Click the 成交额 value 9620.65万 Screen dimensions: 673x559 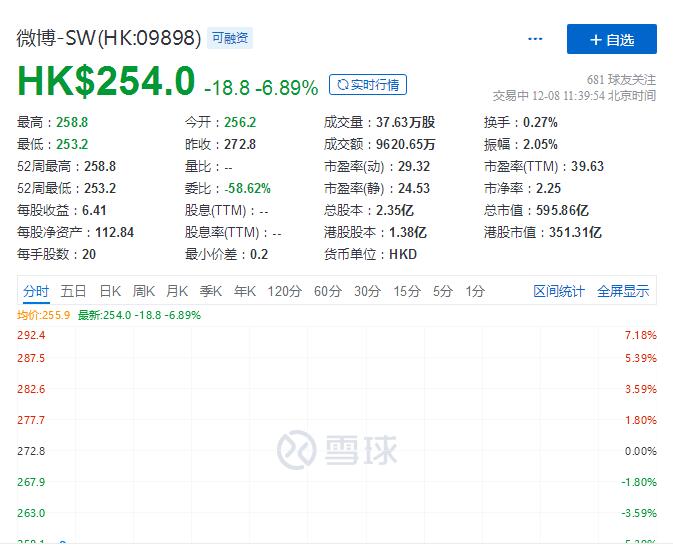pyautogui.click(x=406, y=144)
